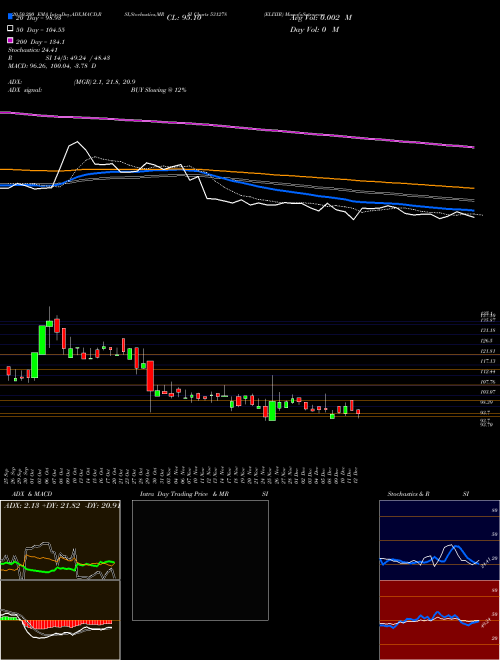Click the 'CL: 95.10' closing price label
This screenshot has width=500, height=660.
(184, 18)
